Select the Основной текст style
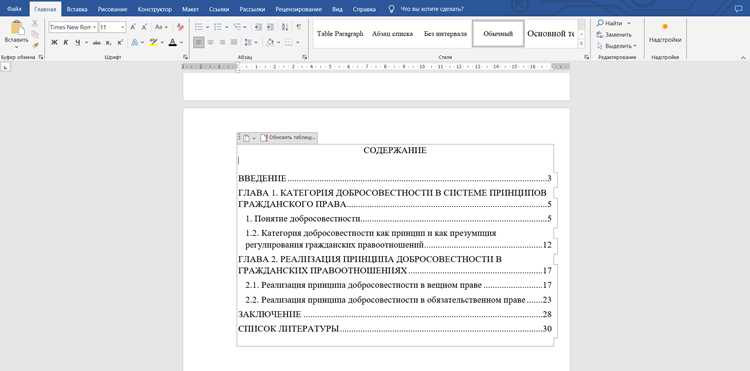Viewport: 750px width, 371px height. pos(551,34)
